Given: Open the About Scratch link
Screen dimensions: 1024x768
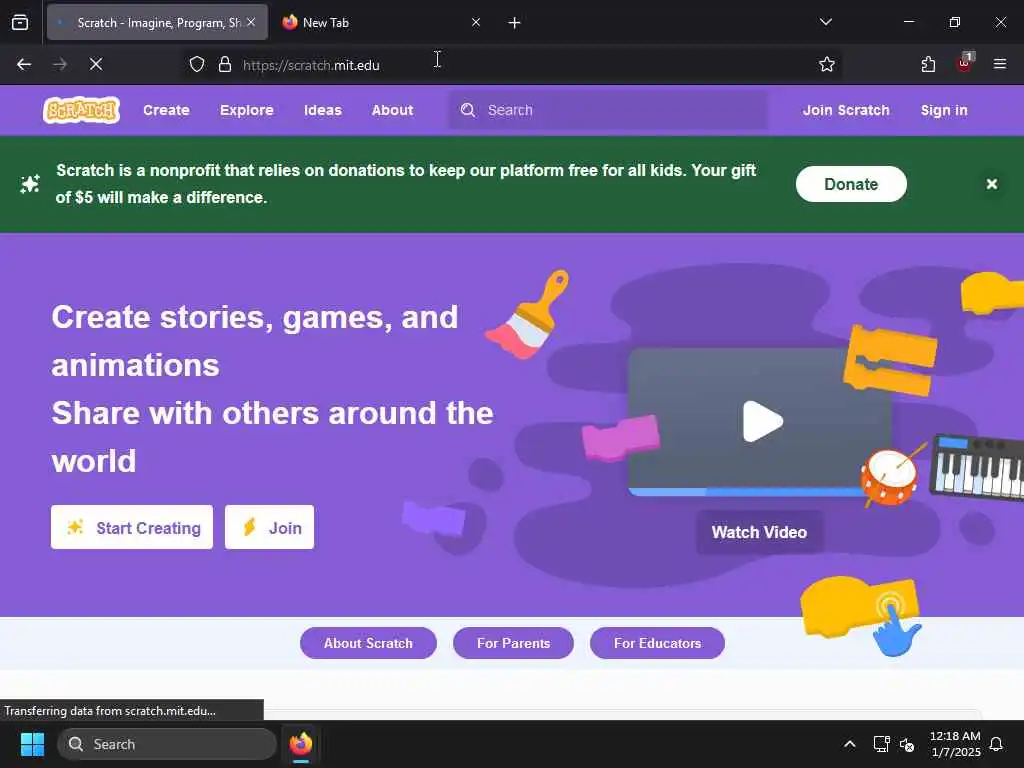Looking at the screenshot, I should 368,643.
